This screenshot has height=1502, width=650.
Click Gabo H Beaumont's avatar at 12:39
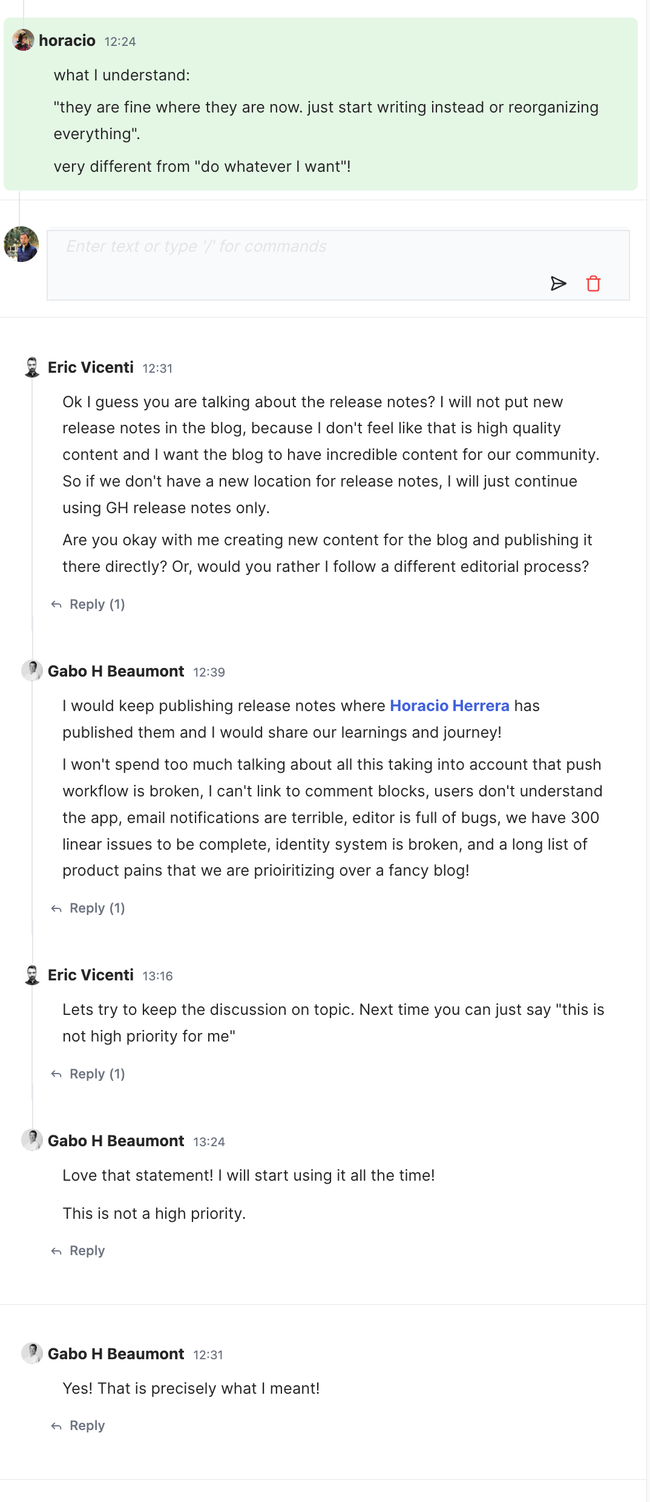[32, 671]
